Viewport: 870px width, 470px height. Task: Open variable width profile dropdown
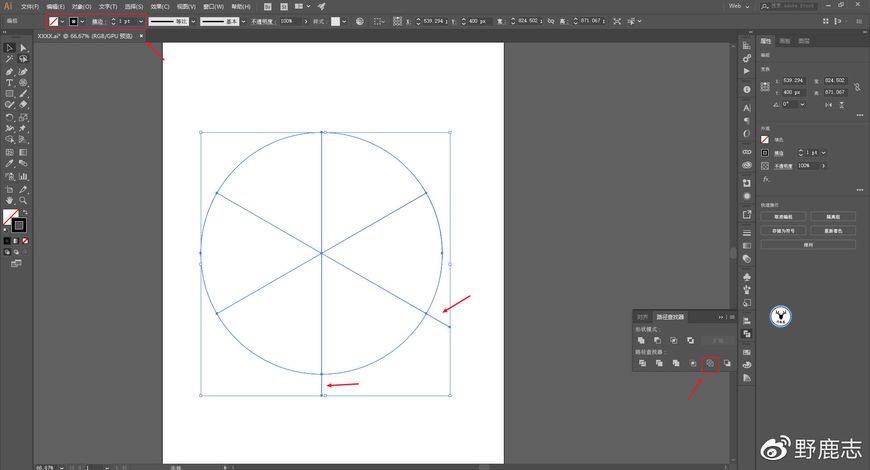[x=193, y=21]
